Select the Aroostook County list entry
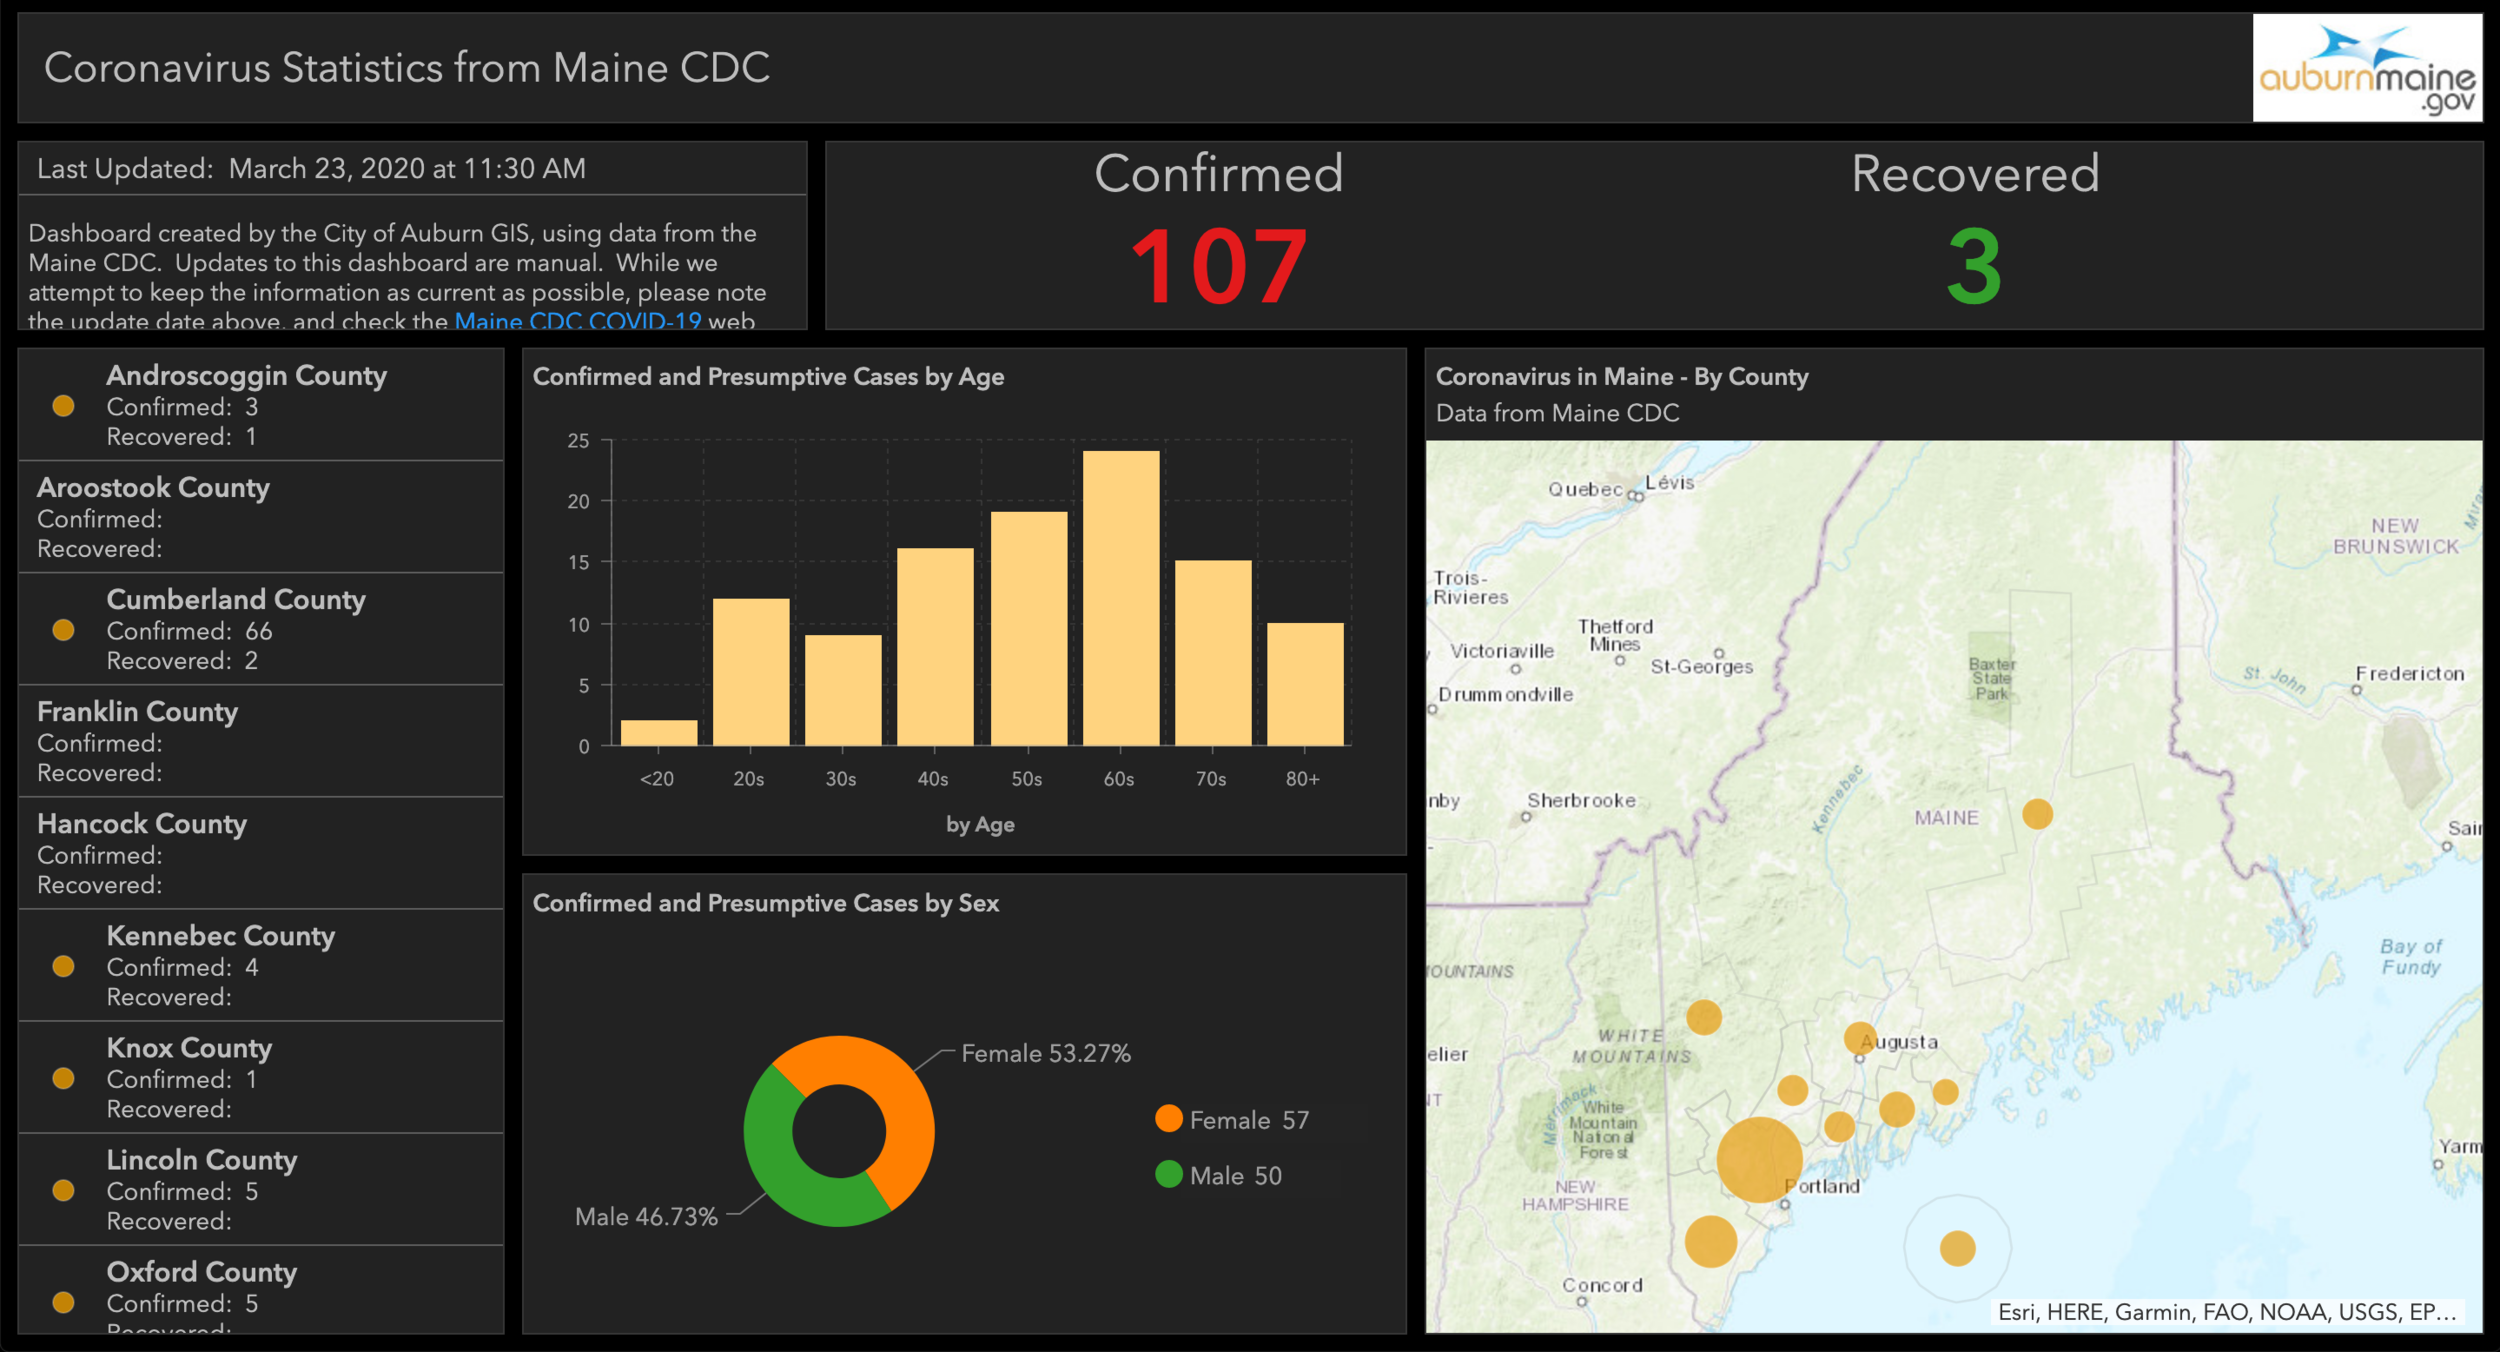 click(x=261, y=517)
